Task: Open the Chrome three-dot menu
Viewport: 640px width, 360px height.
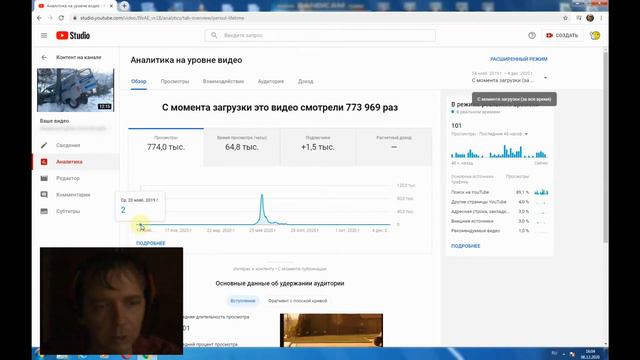Action: [601, 18]
